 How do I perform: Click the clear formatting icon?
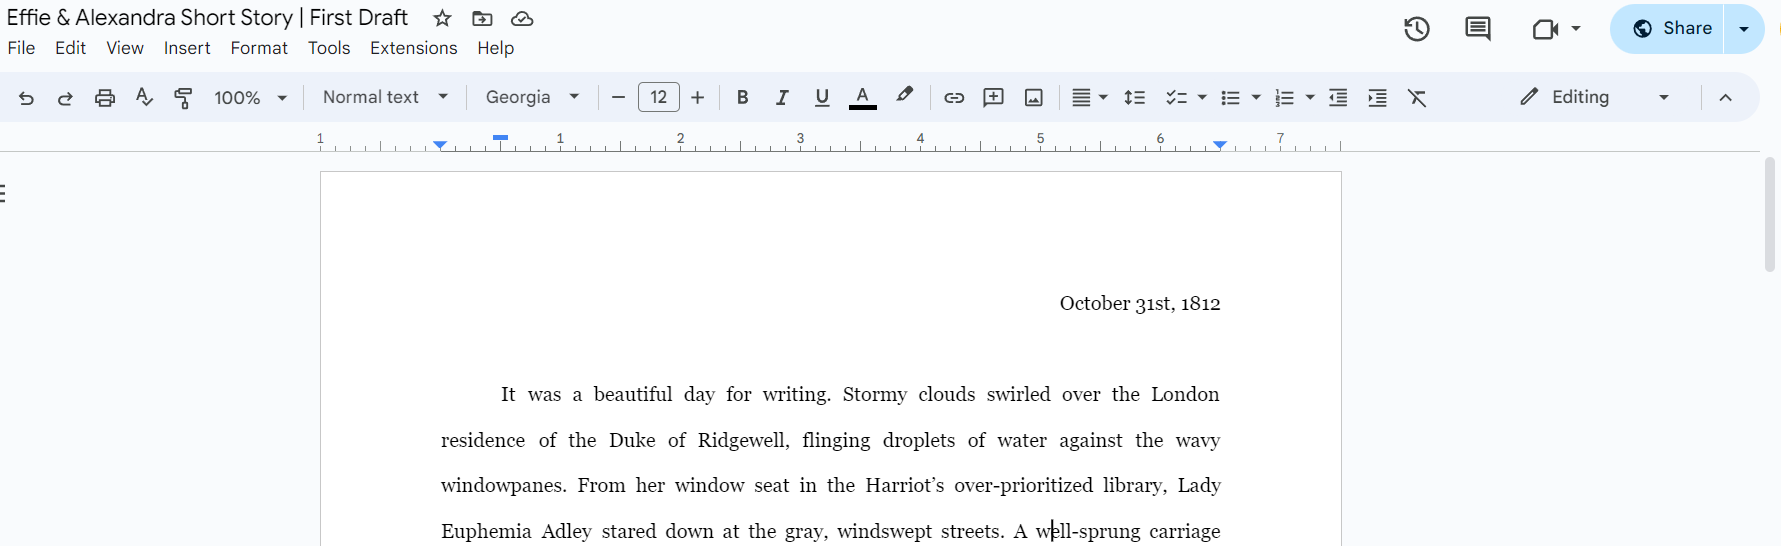tap(1417, 97)
